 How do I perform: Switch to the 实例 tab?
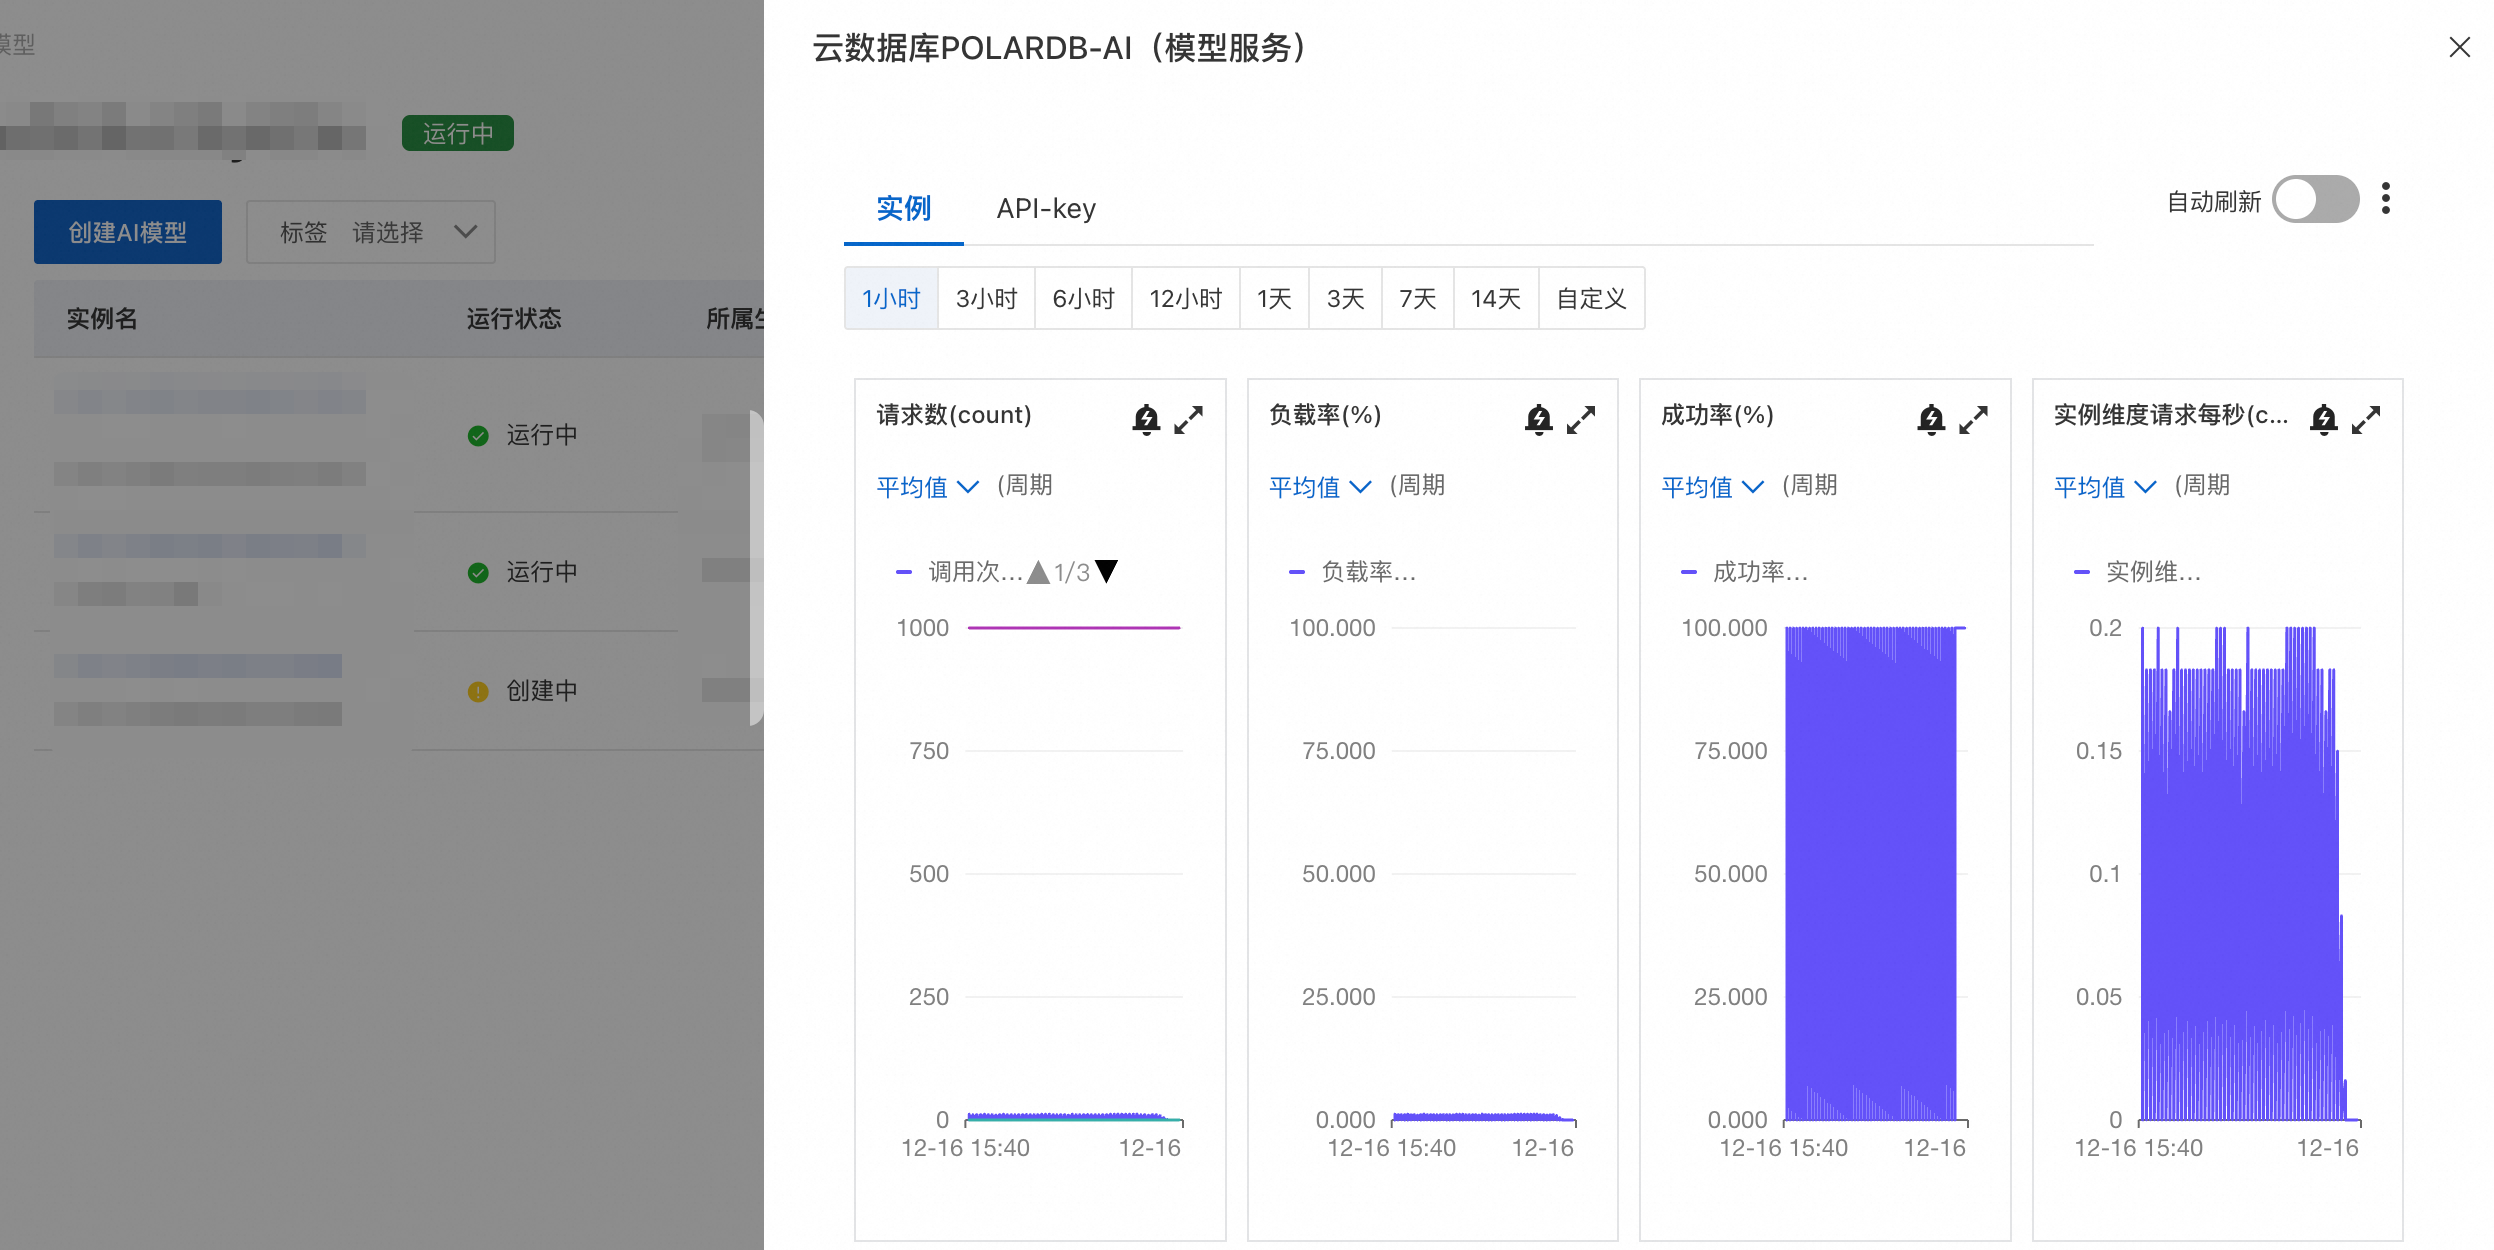(x=903, y=208)
